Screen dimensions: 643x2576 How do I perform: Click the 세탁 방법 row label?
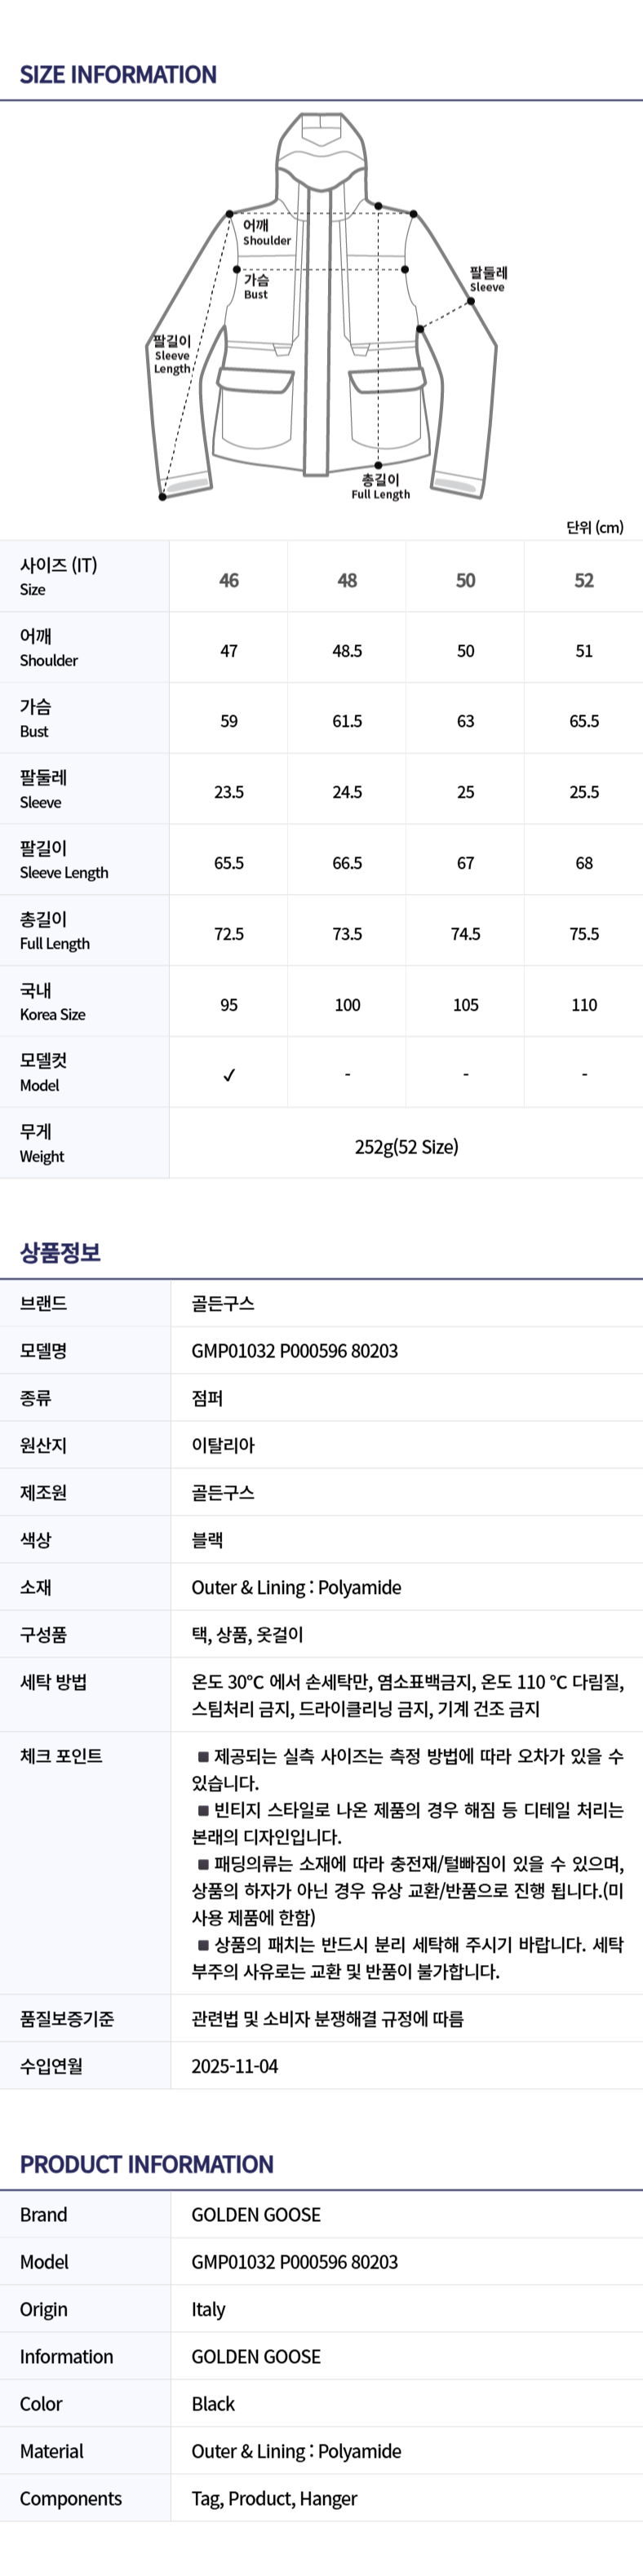(x=53, y=1682)
